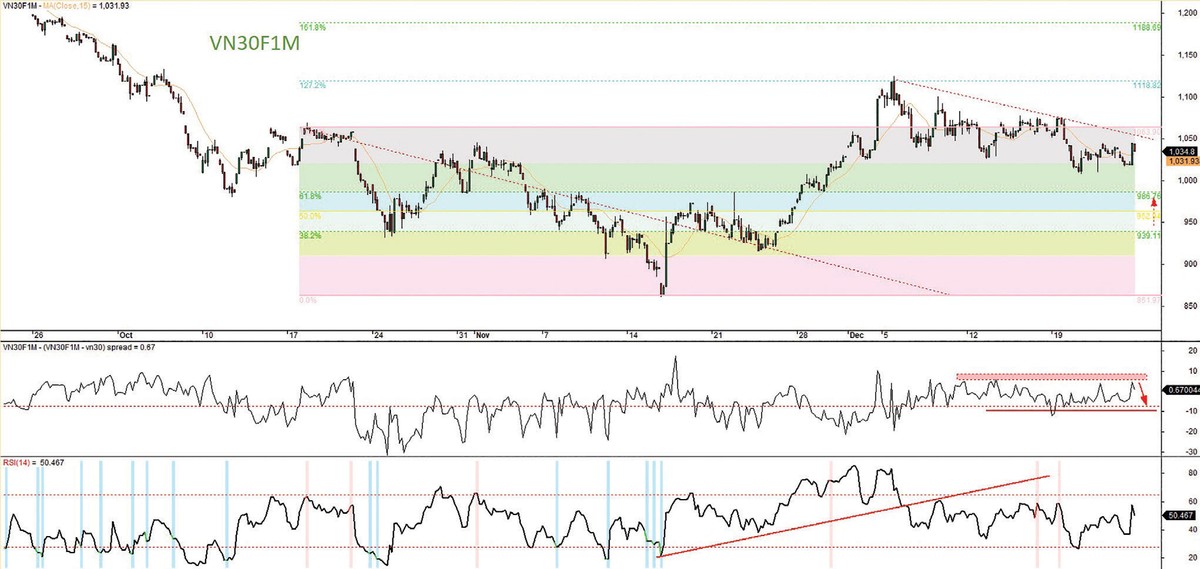Open the RSI(14) indicator label

pyautogui.click(x=21, y=463)
